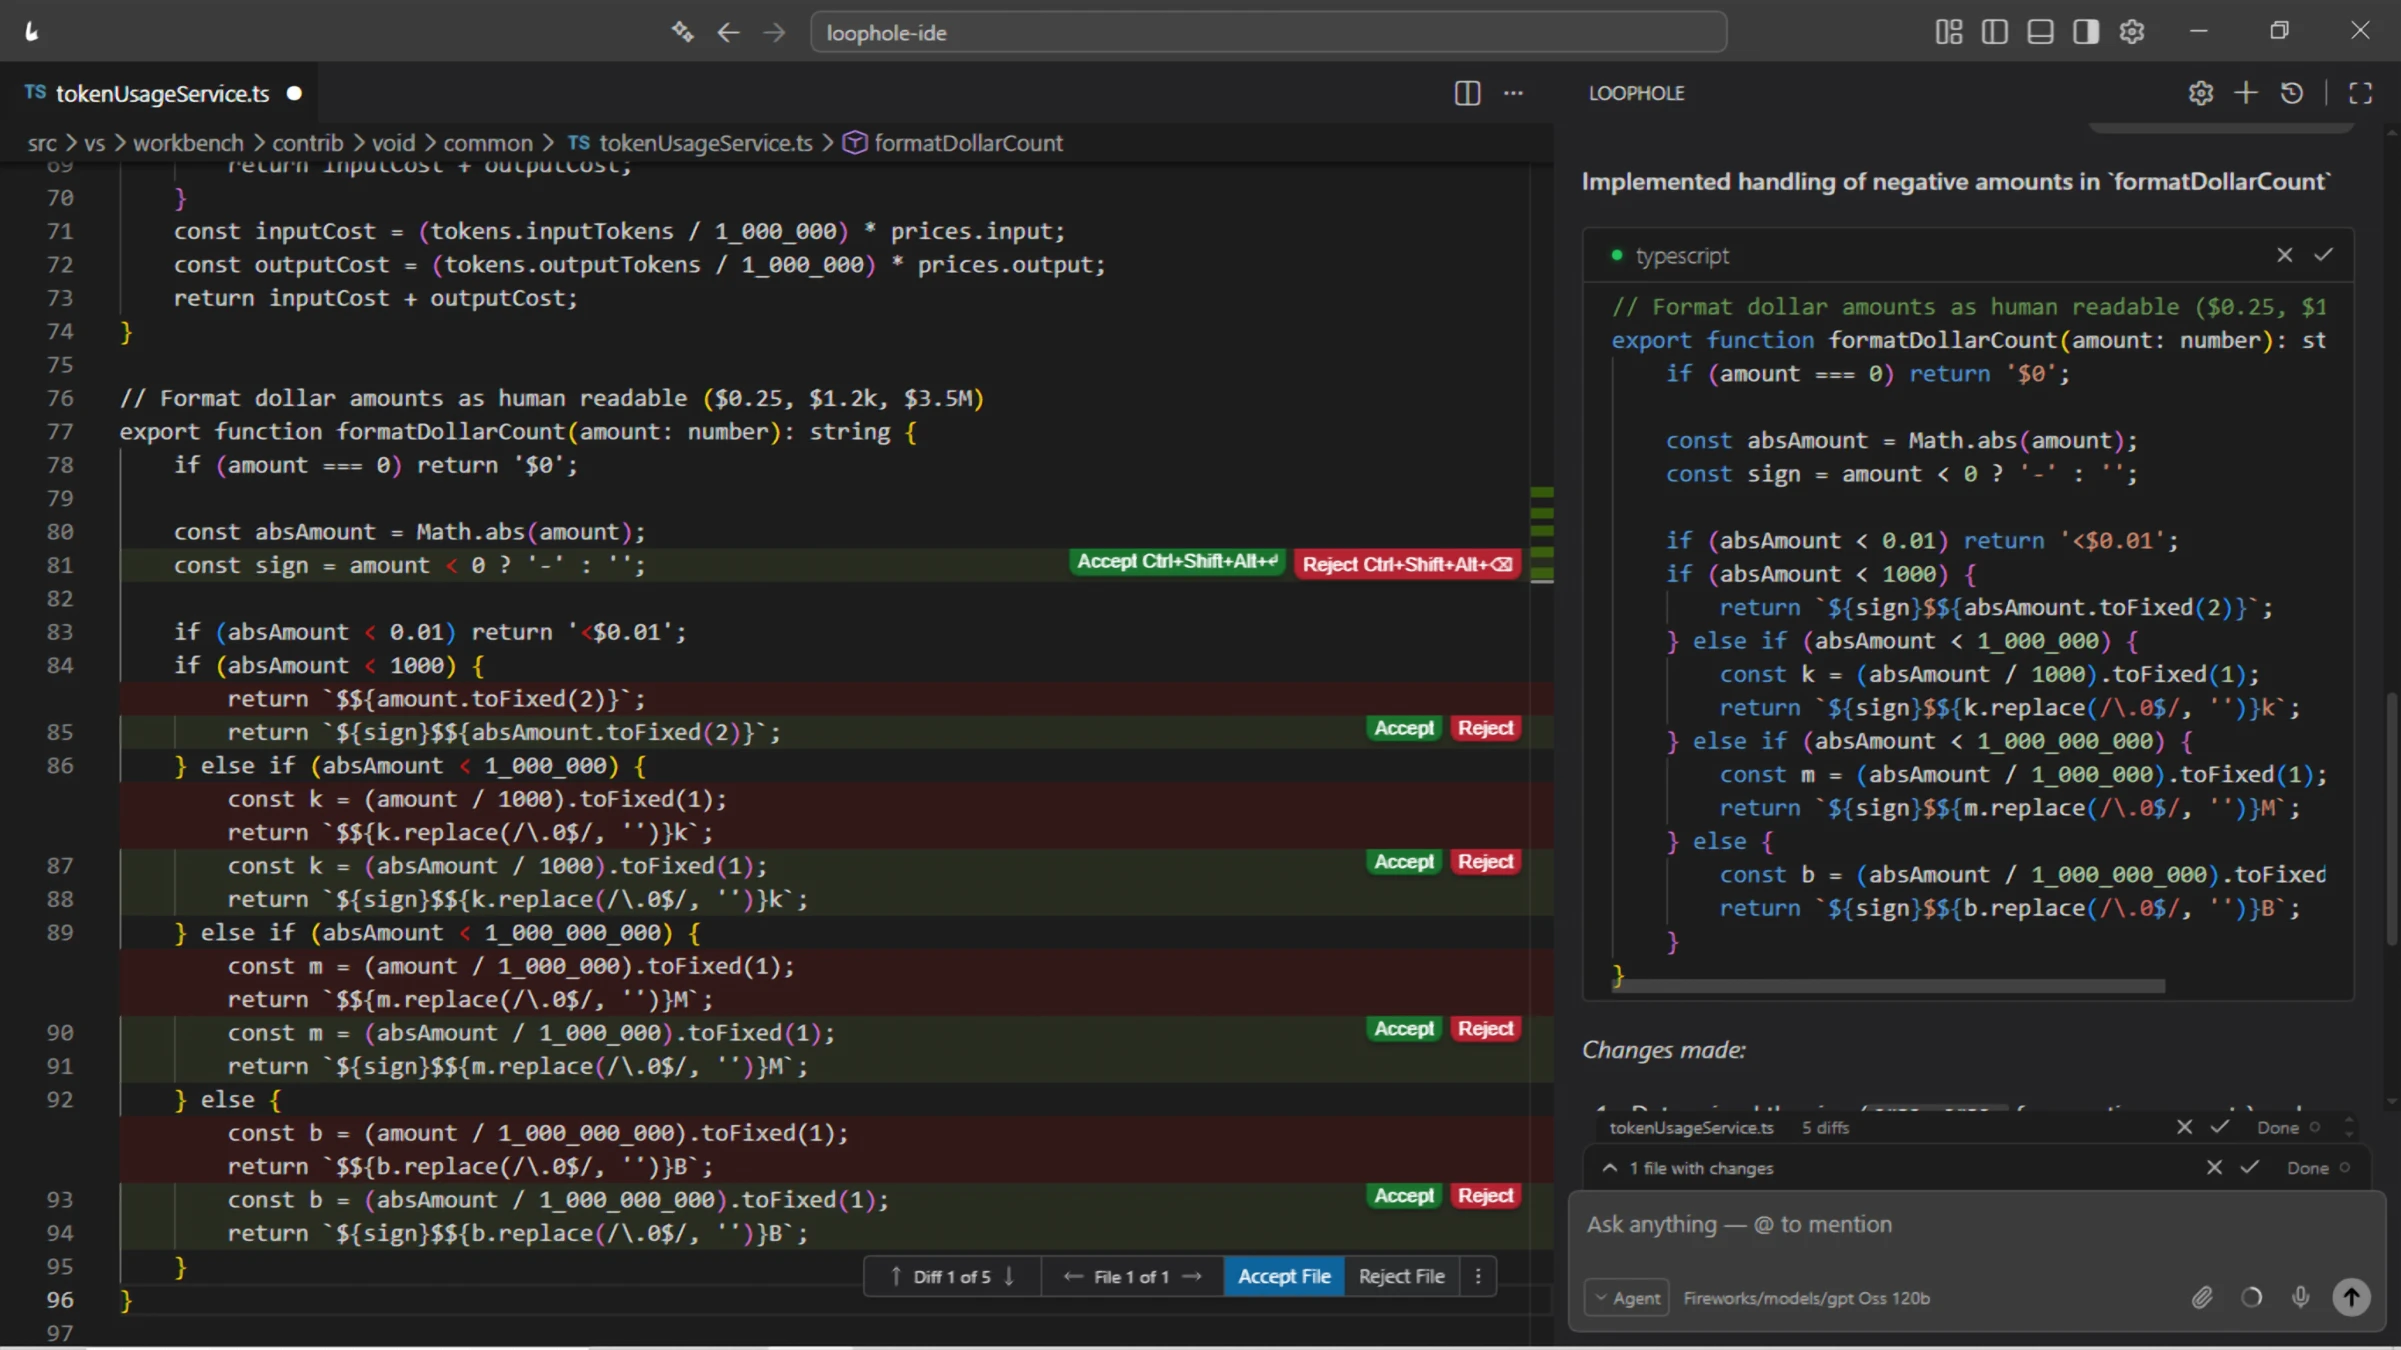Image resolution: width=2401 pixels, height=1350 pixels.
Task: Maximize the Loophole panel
Action: click(x=2361, y=93)
